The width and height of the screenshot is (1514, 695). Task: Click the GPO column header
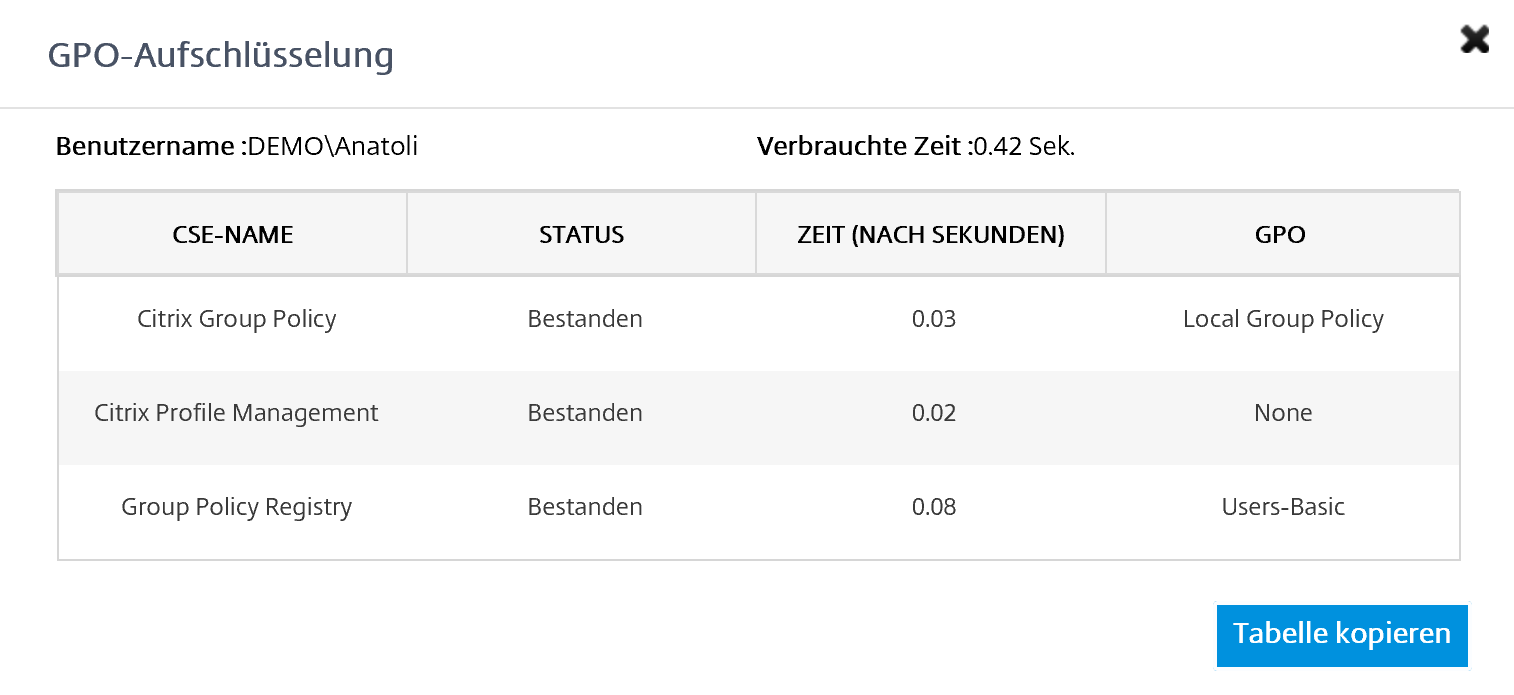point(1280,235)
